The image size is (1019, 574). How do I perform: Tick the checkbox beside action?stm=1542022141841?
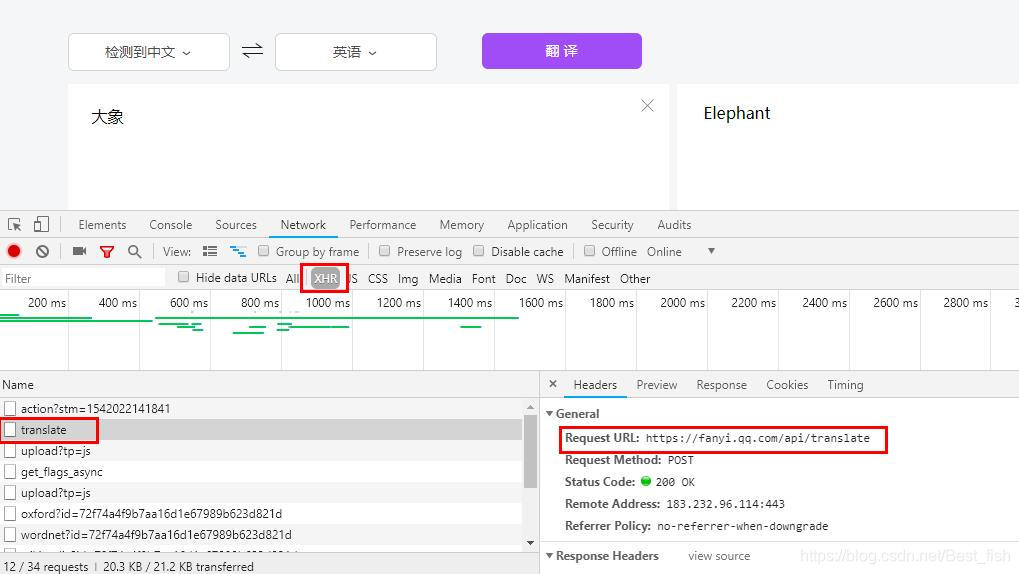tap(10, 409)
